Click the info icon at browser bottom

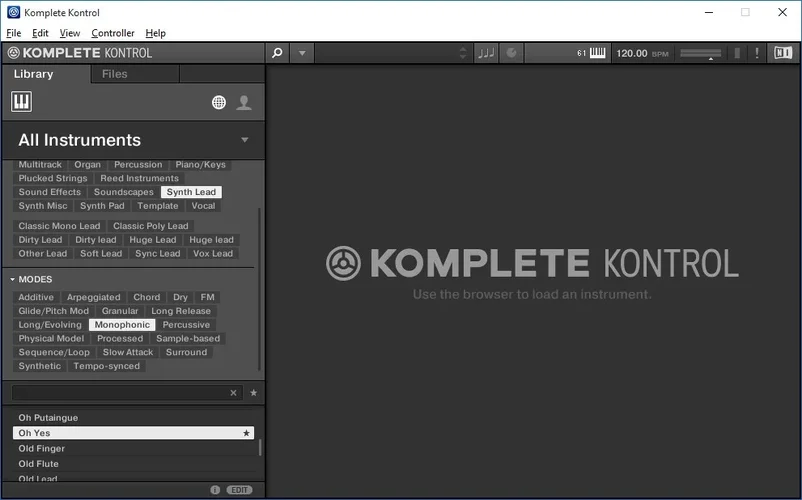[215, 490]
